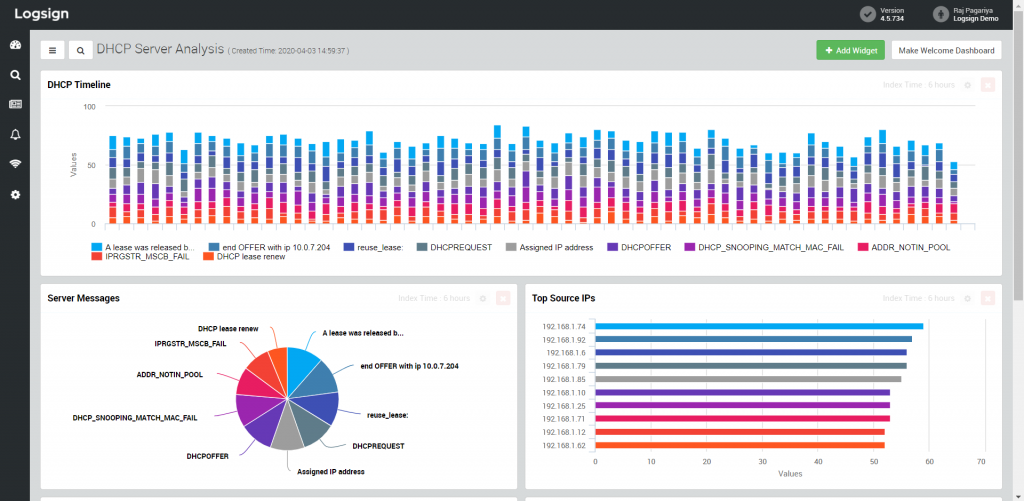Toggle 'A lease was released' legend item
Viewport: 1024px width, 501px height.
pos(144,248)
